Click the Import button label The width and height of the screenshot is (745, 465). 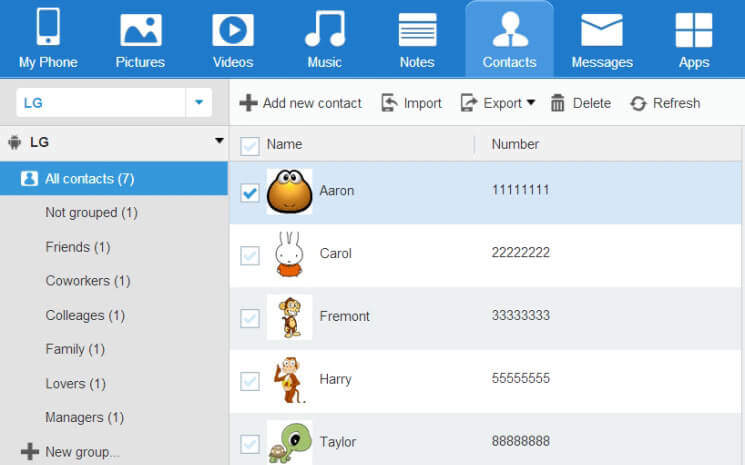point(422,103)
